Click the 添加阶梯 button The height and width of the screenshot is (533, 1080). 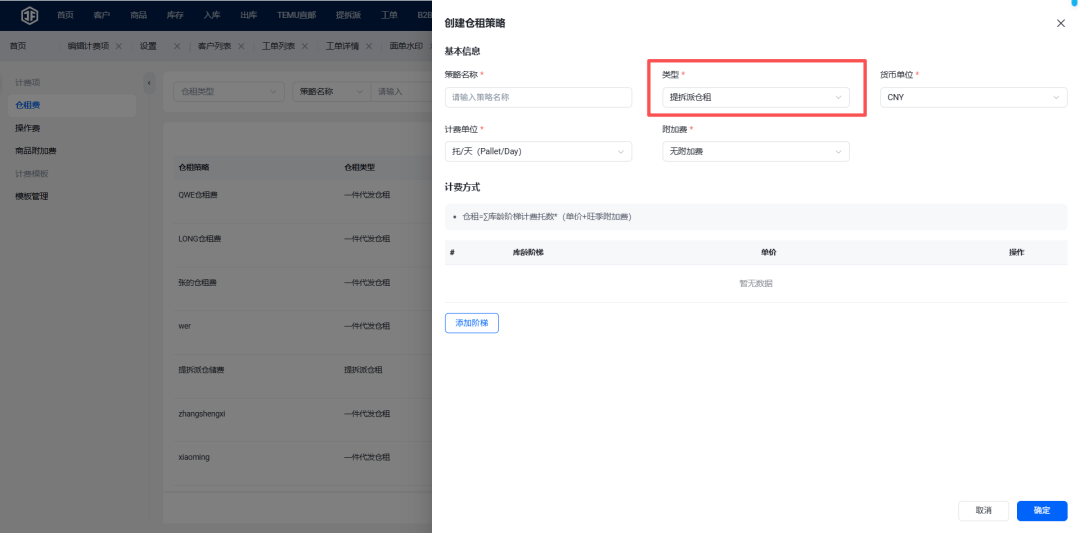[x=471, y=323]
